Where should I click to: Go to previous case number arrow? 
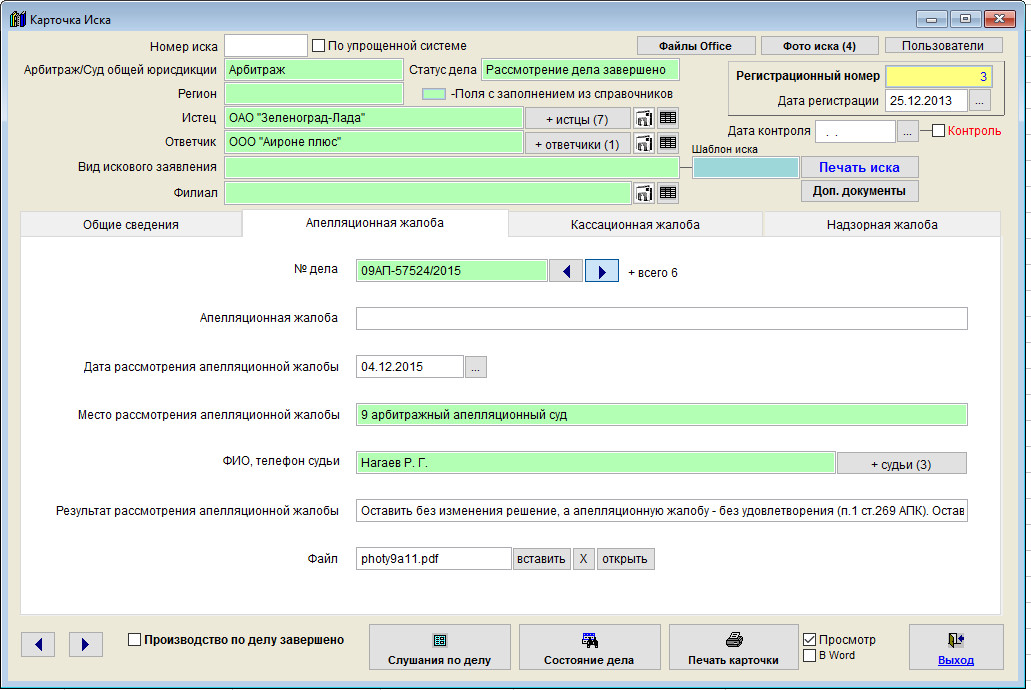(566, 271)
